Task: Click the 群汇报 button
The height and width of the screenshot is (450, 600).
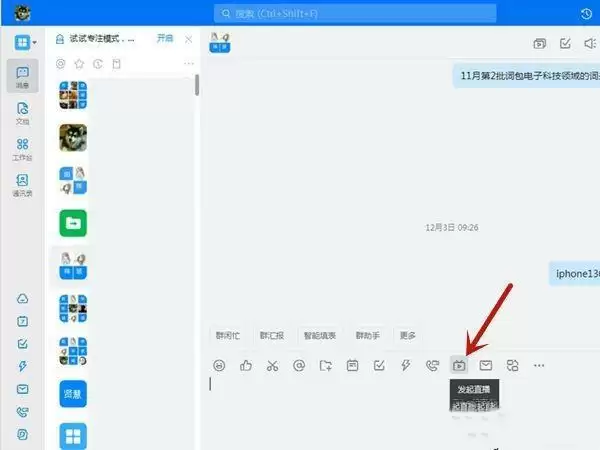Action: (272, 335)
